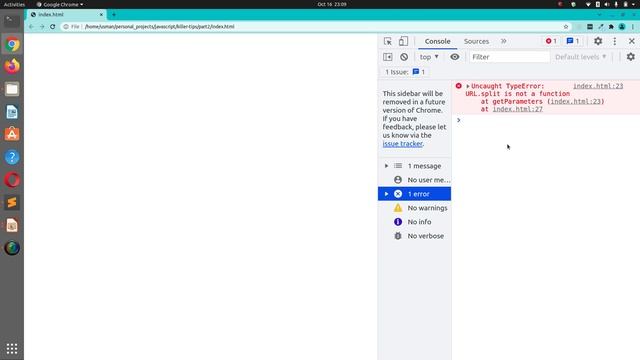
Task: Open the system status menu
Action: [x=611, y=4]
